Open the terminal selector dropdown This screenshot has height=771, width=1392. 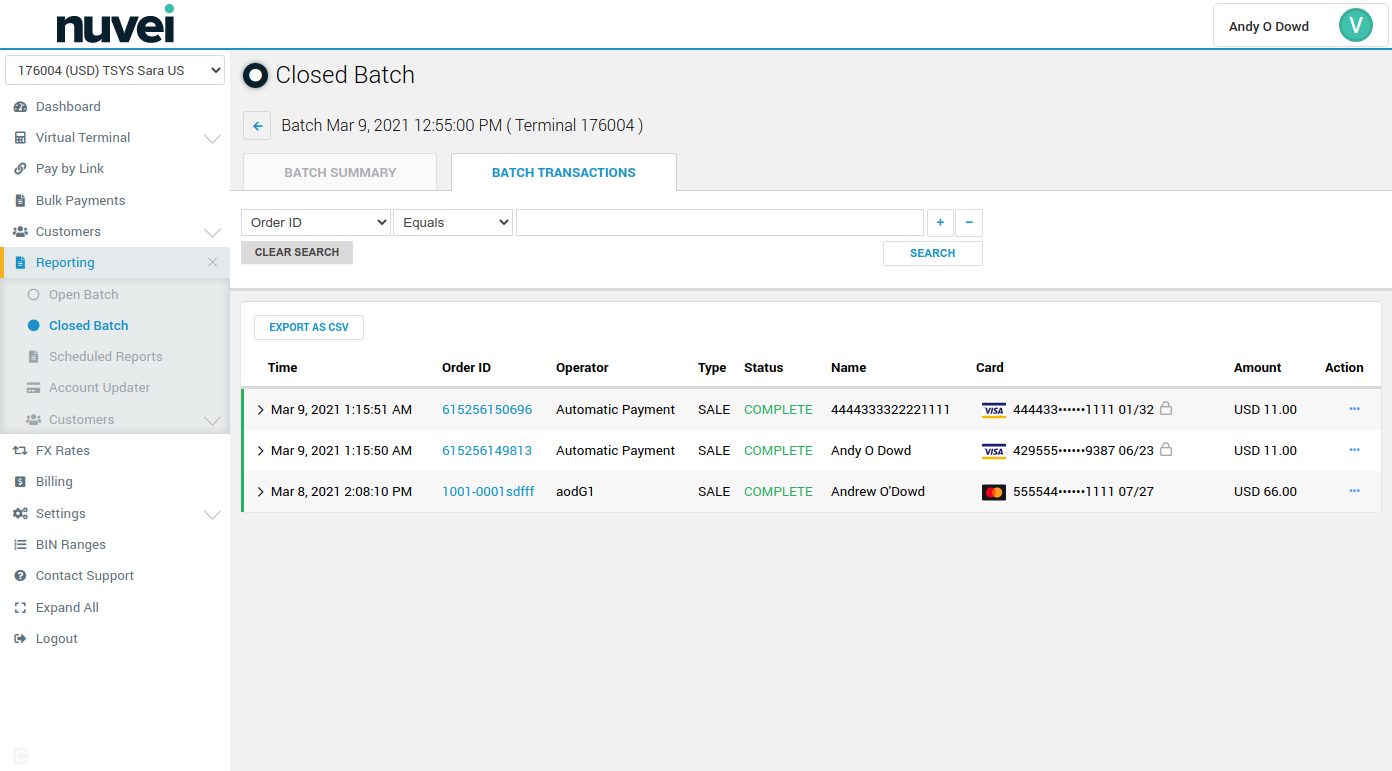[115, 71]
